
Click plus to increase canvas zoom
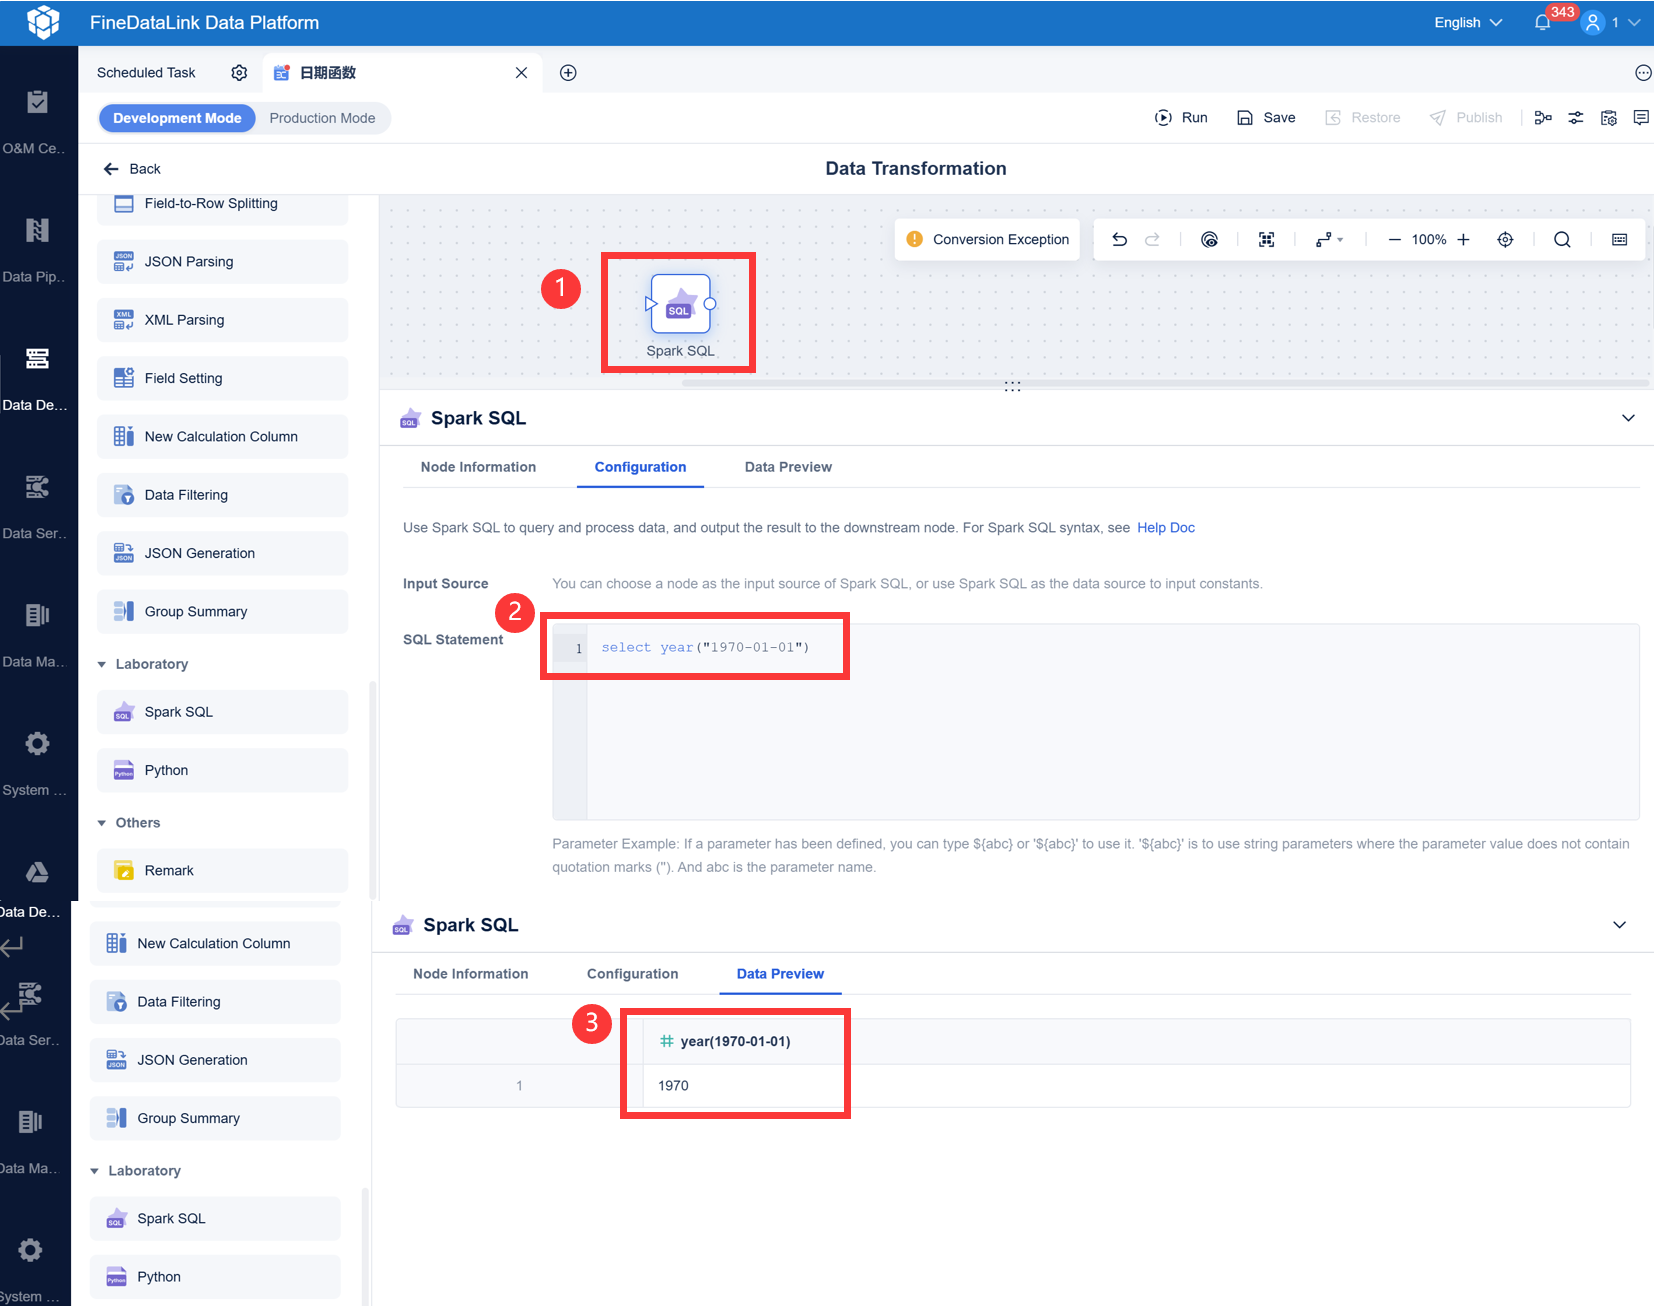tap(1463, 239)
